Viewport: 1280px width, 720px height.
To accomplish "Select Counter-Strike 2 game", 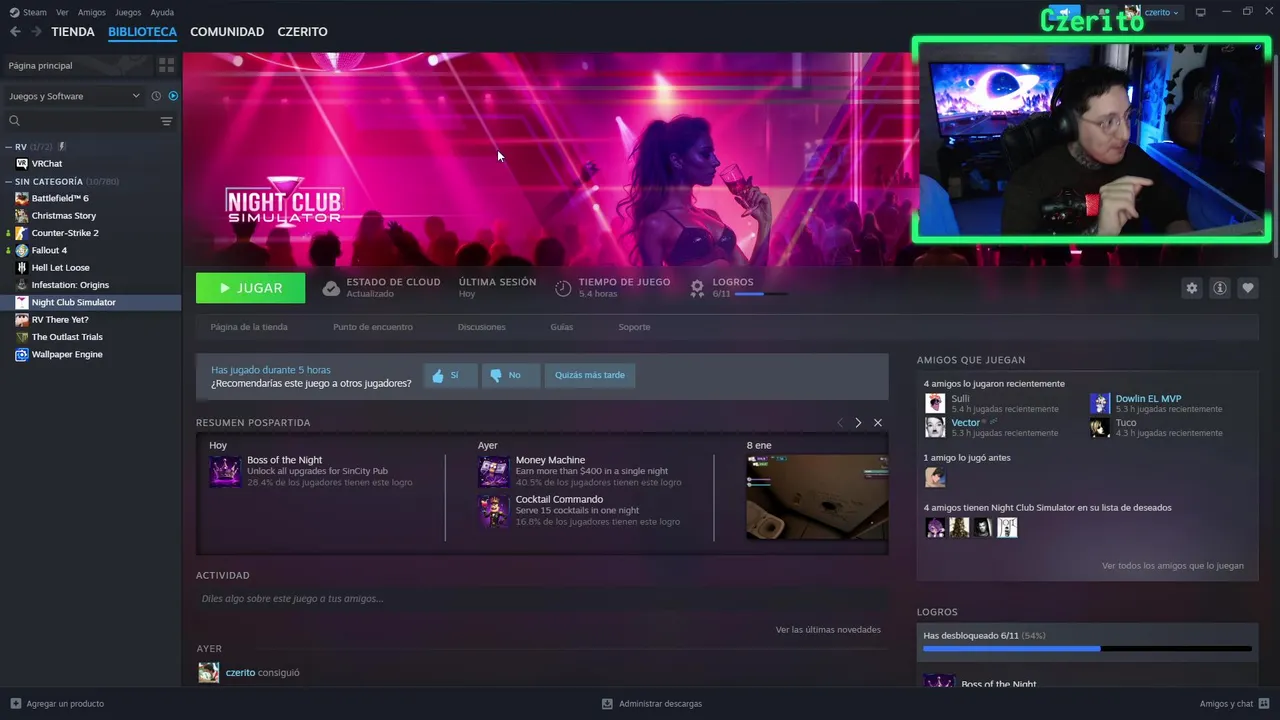I will tap(65, 233).
